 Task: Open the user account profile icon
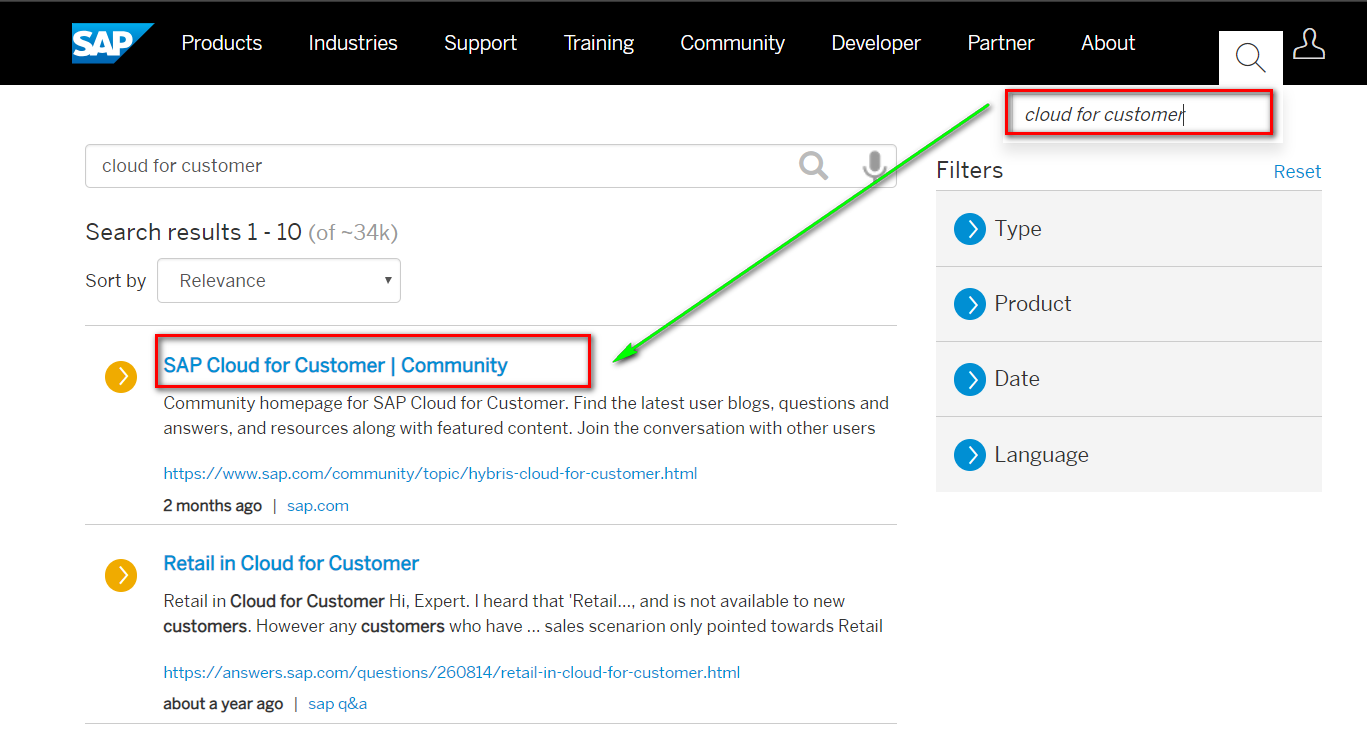(x=1309, y=45)
